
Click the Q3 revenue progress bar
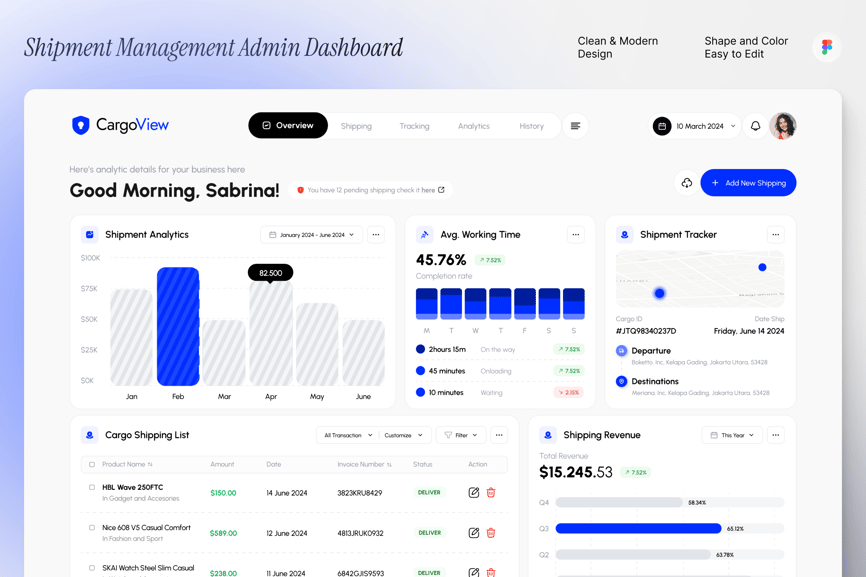pos(638,528)
